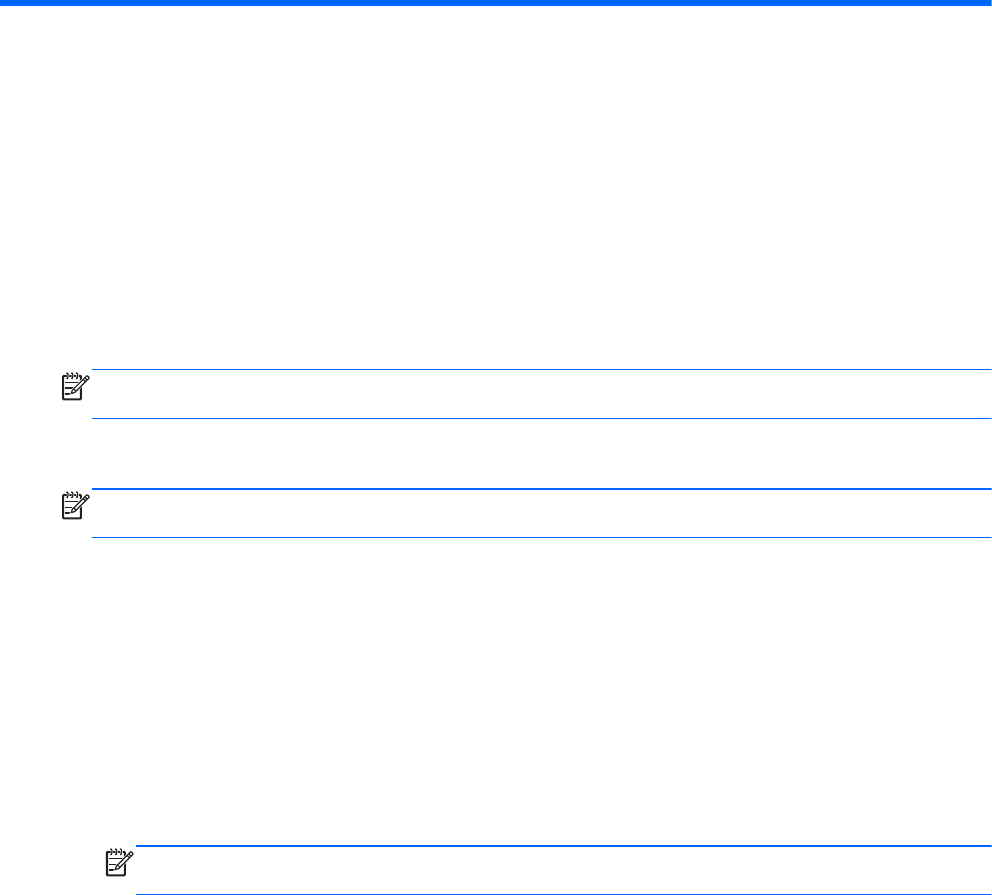Click the top rule of indented note

click(x=560, y=847)
